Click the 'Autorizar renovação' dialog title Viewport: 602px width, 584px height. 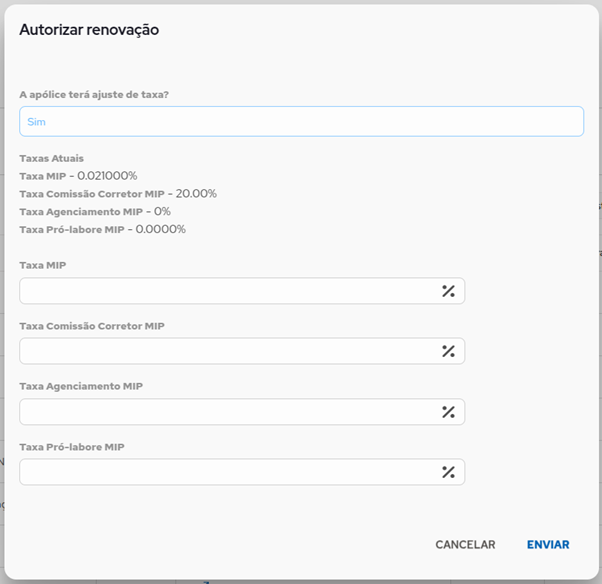point(89,30)
